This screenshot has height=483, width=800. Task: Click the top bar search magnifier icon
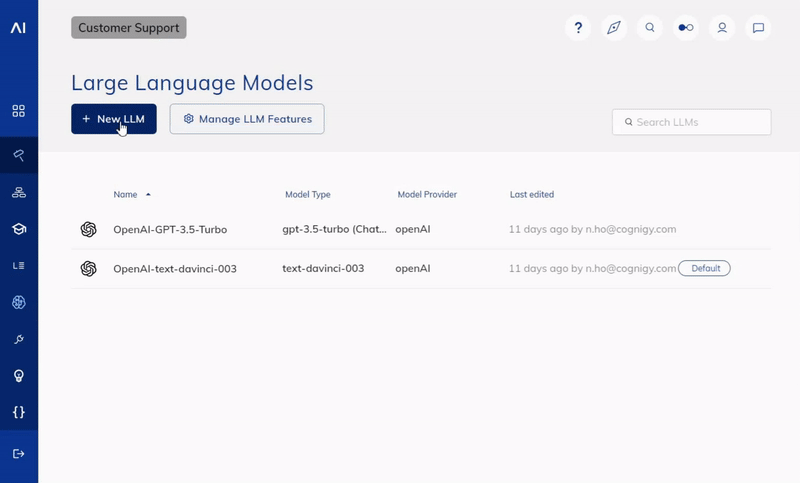click(649, 28)
